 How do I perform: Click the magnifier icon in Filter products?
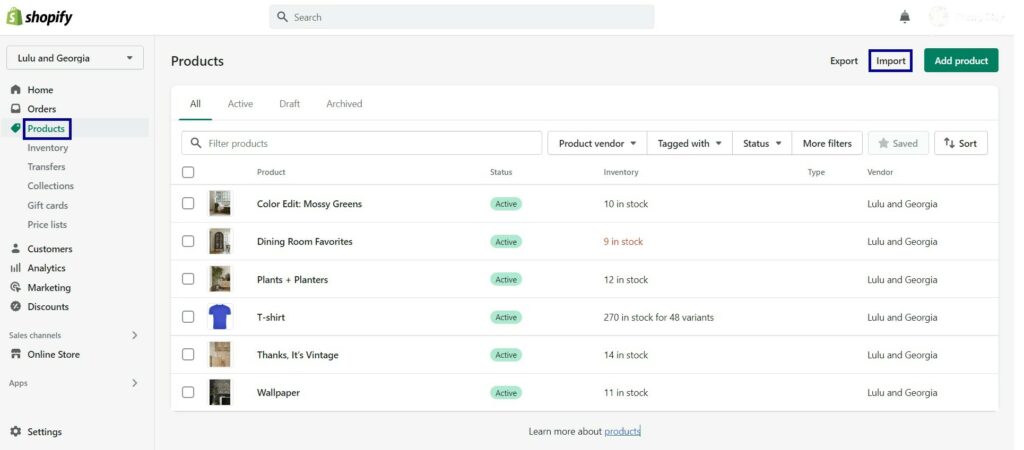196,143
